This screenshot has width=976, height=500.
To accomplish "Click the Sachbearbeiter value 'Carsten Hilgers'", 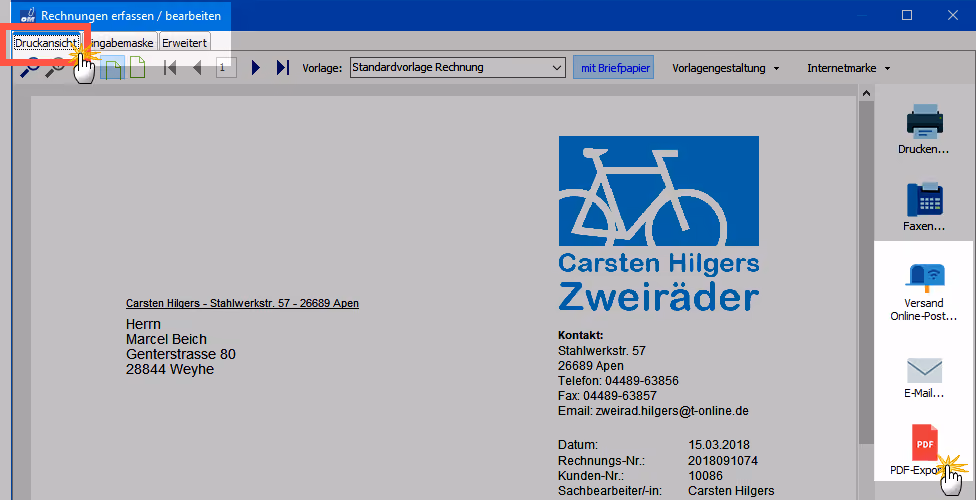I will (731, 491).
